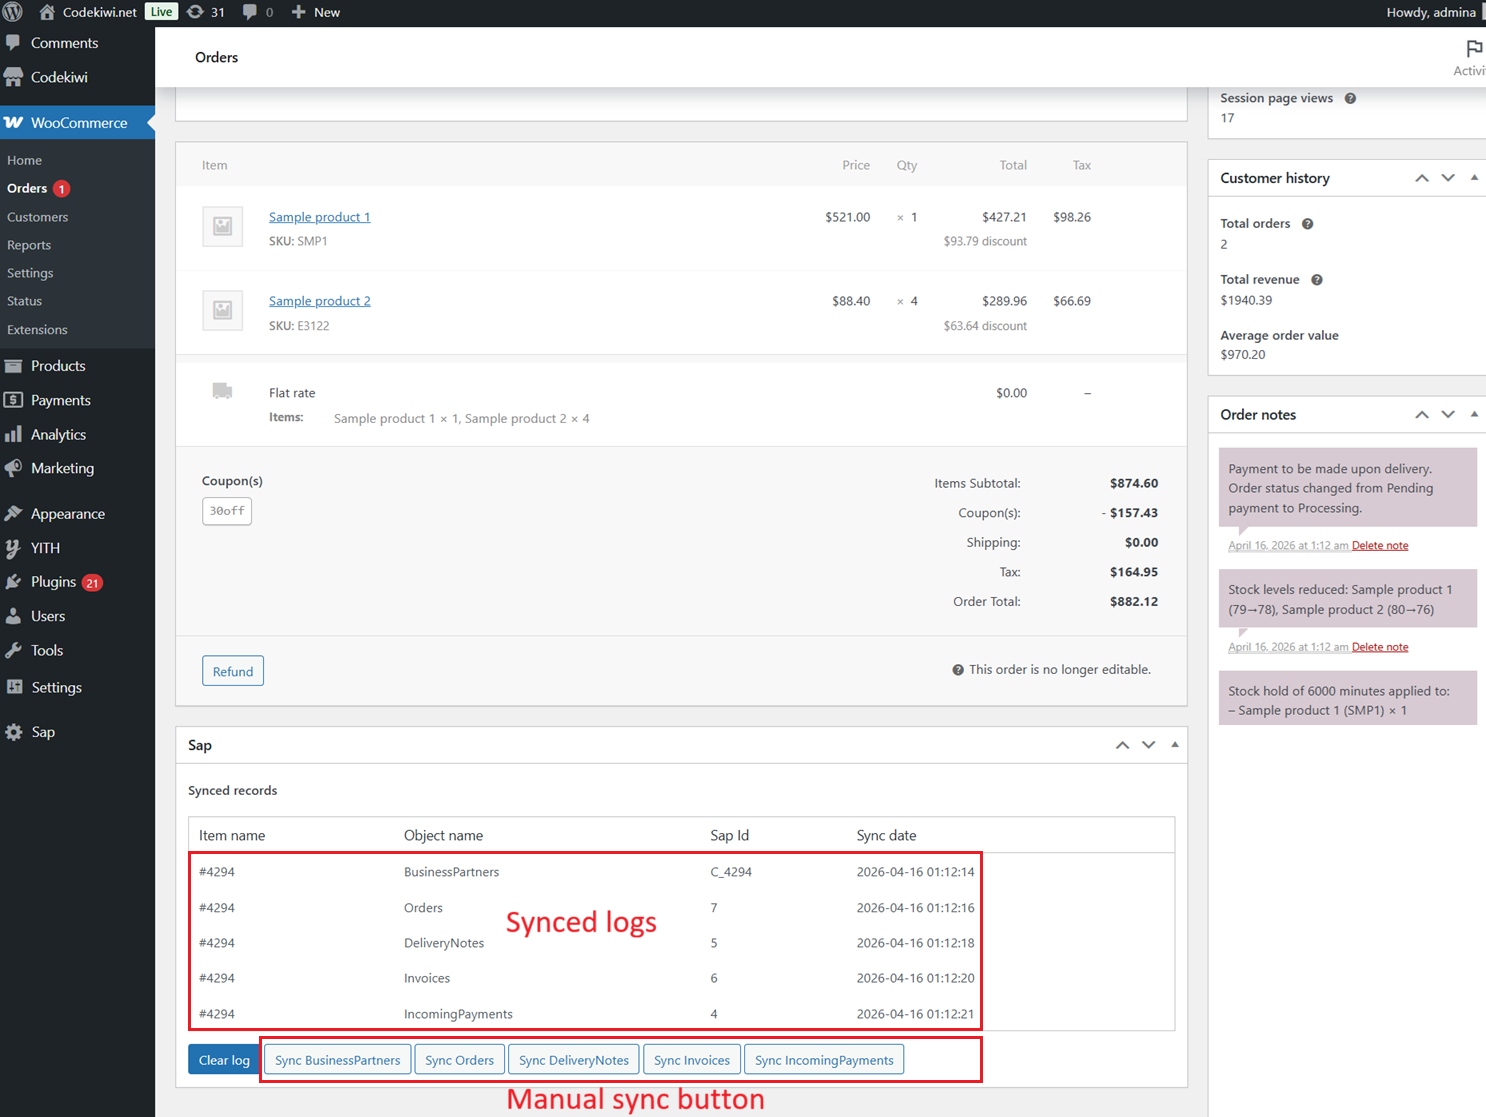Open the Sample product 2 link

click(x=319, y=301)
